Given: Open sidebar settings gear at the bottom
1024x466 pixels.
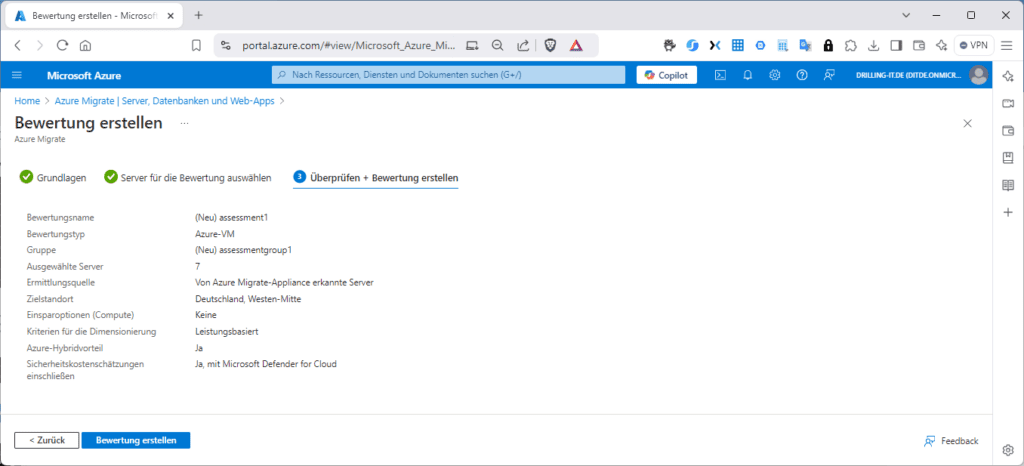Looking at the screenshot, I should 1008,450.
